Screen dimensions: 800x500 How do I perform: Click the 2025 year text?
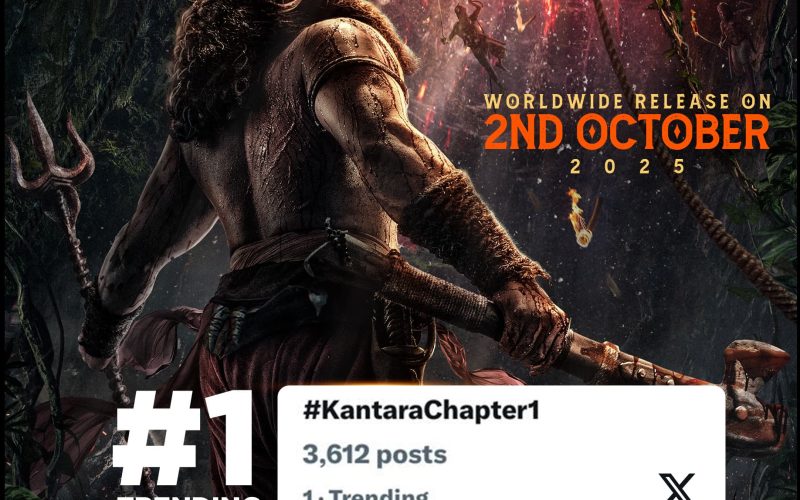(628, 167)
